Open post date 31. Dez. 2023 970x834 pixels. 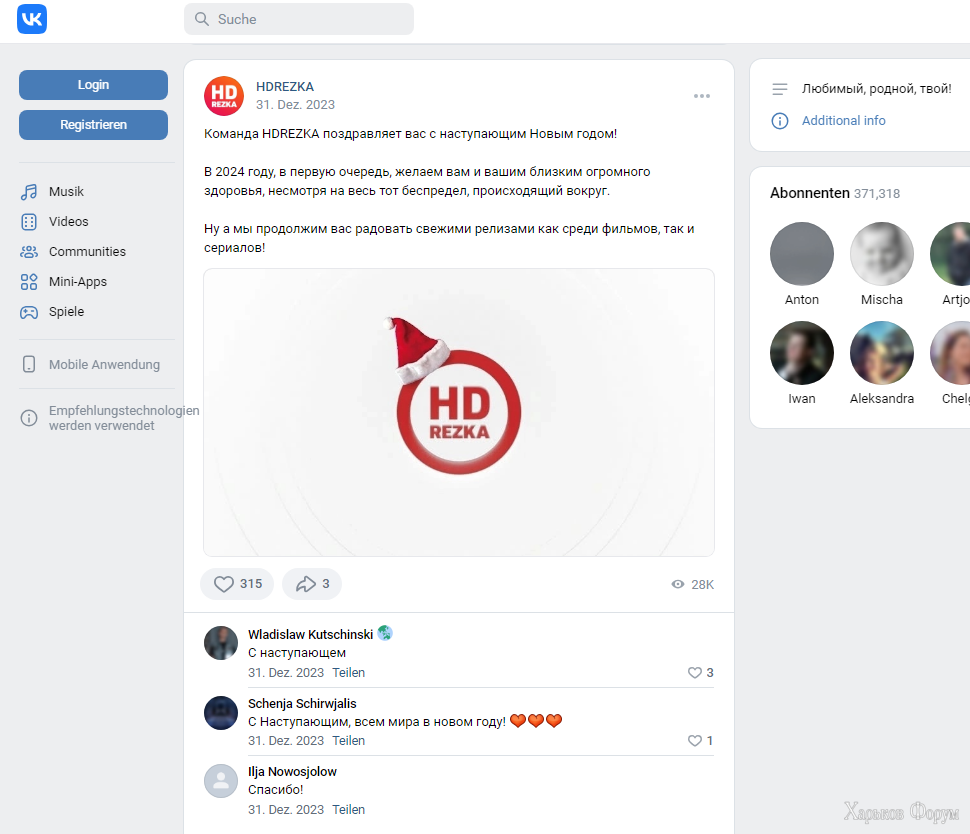295,105
